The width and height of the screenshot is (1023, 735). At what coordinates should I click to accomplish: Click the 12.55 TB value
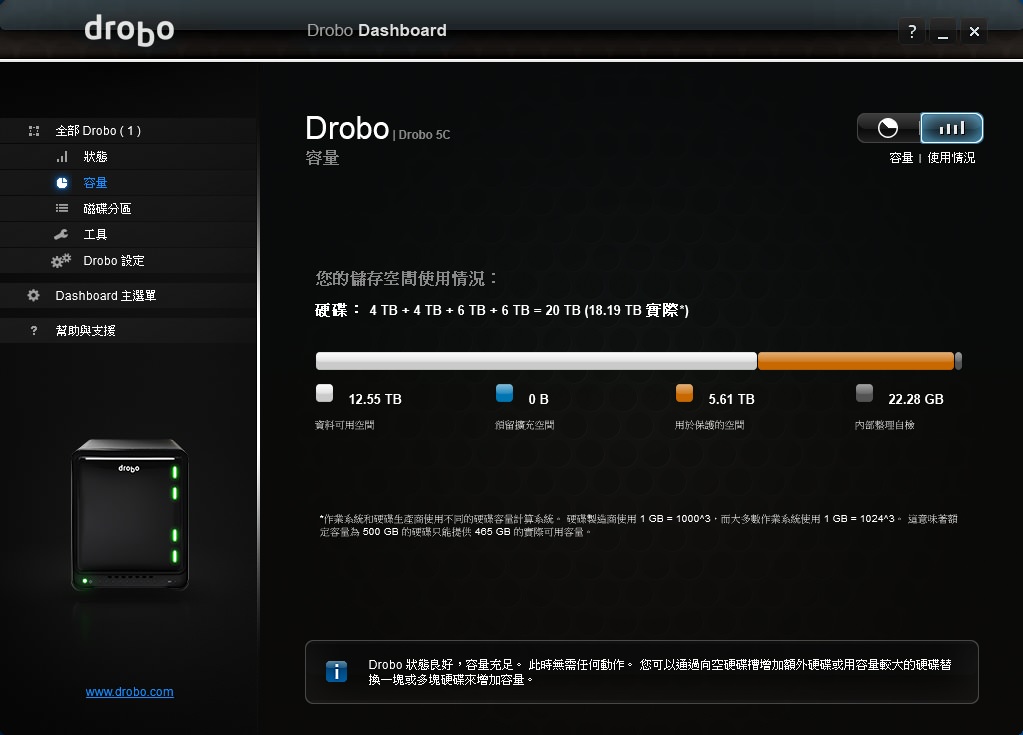point(375,399)
